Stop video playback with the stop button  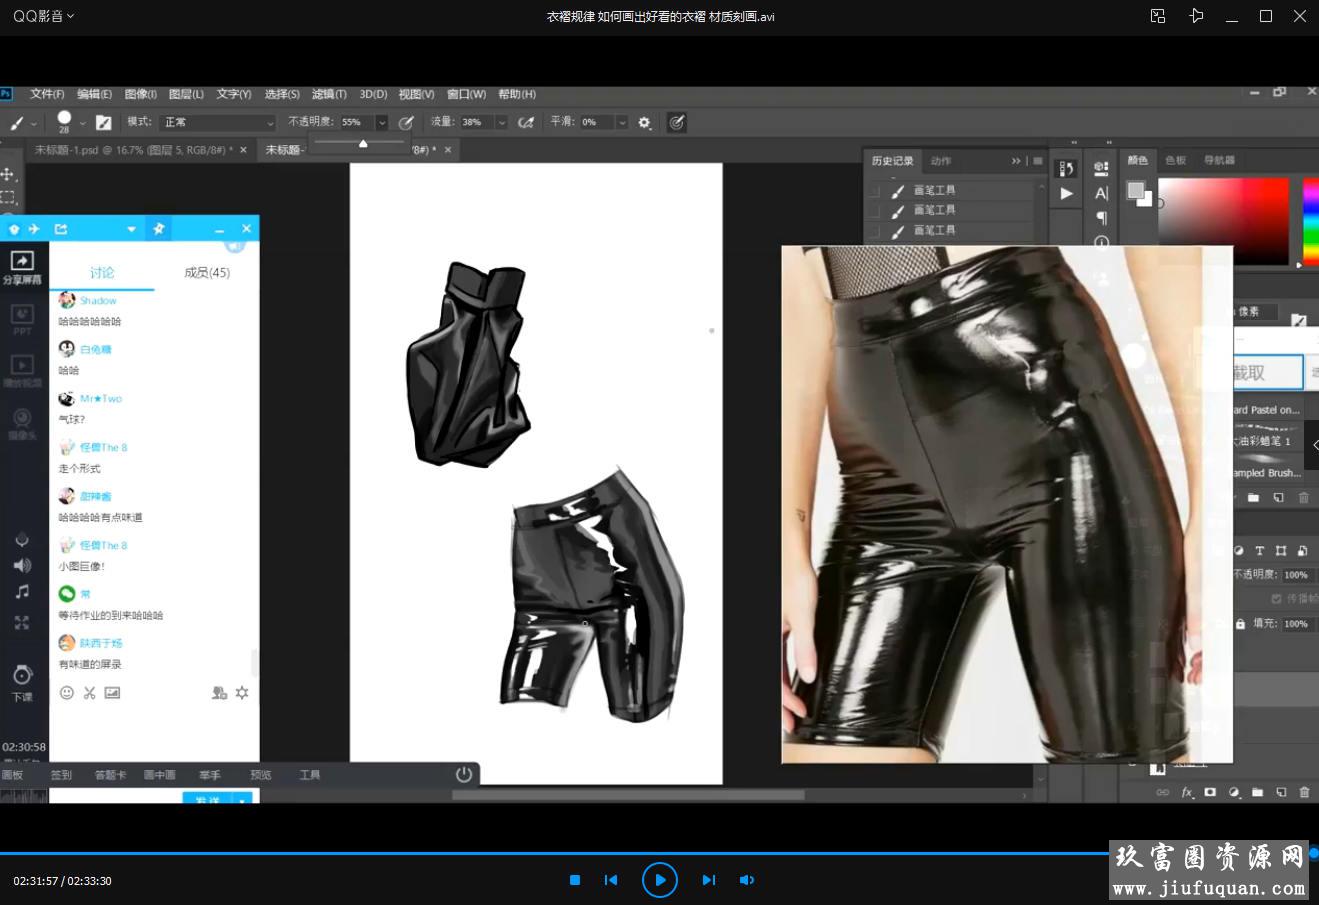[x=575, y=880]
